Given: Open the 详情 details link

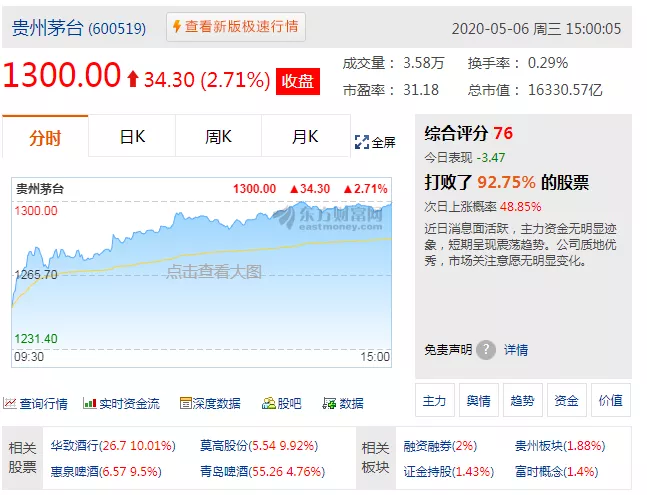Looking at the screenshot, I should click(515, 350).
